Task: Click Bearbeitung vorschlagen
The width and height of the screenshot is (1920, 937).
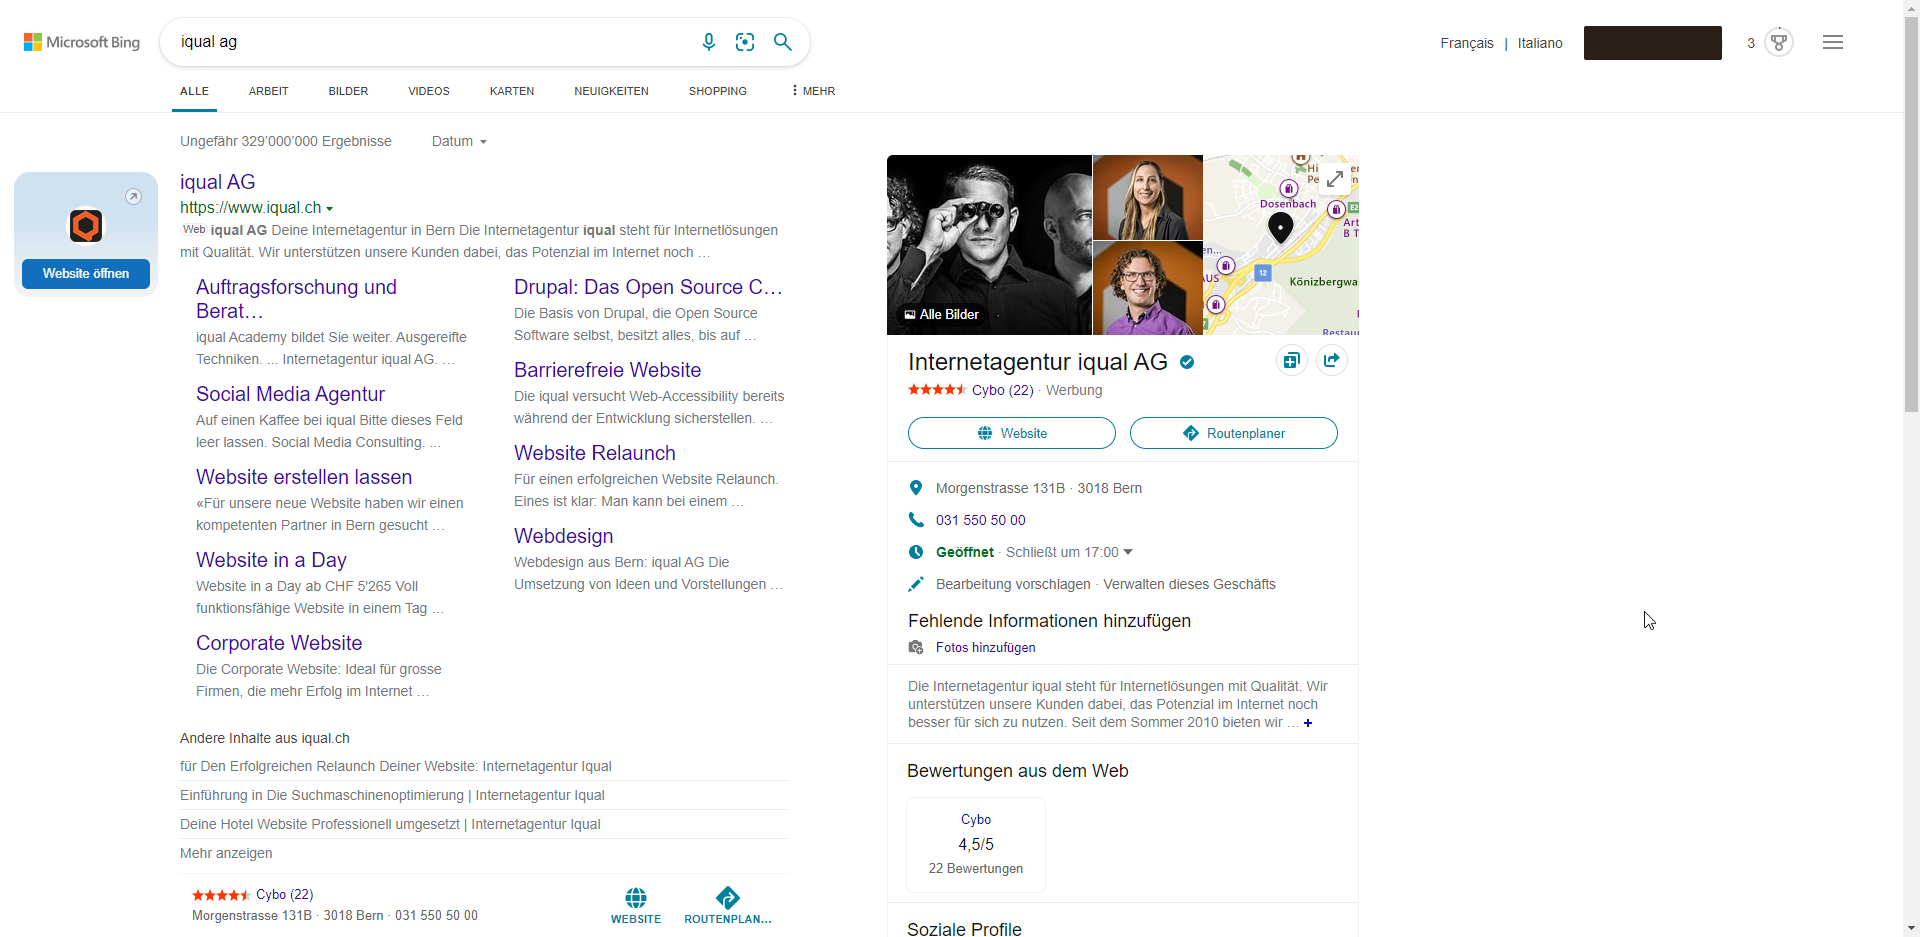Action: click(1013, 584)
